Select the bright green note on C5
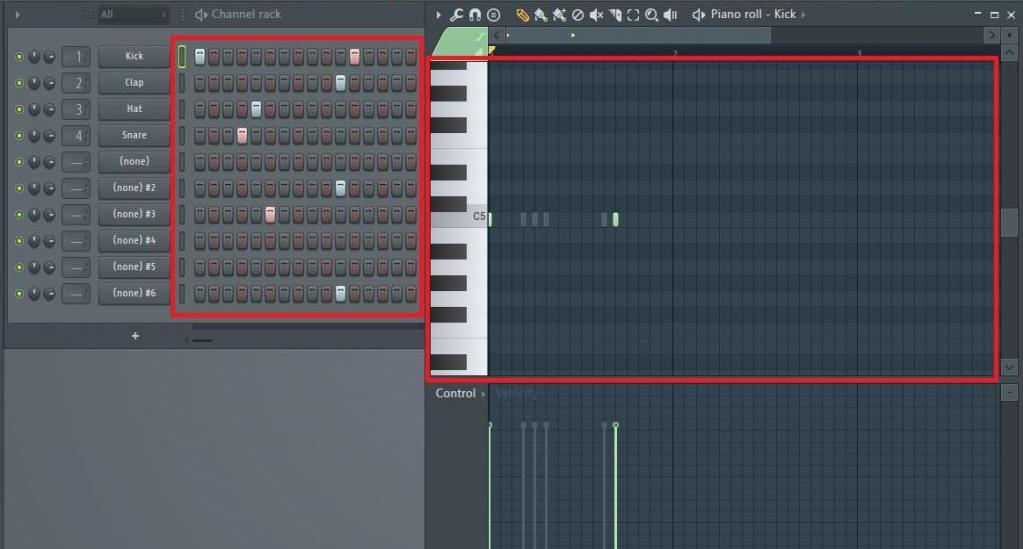This screenshot has height=549, width=1023. coord(615,219)
